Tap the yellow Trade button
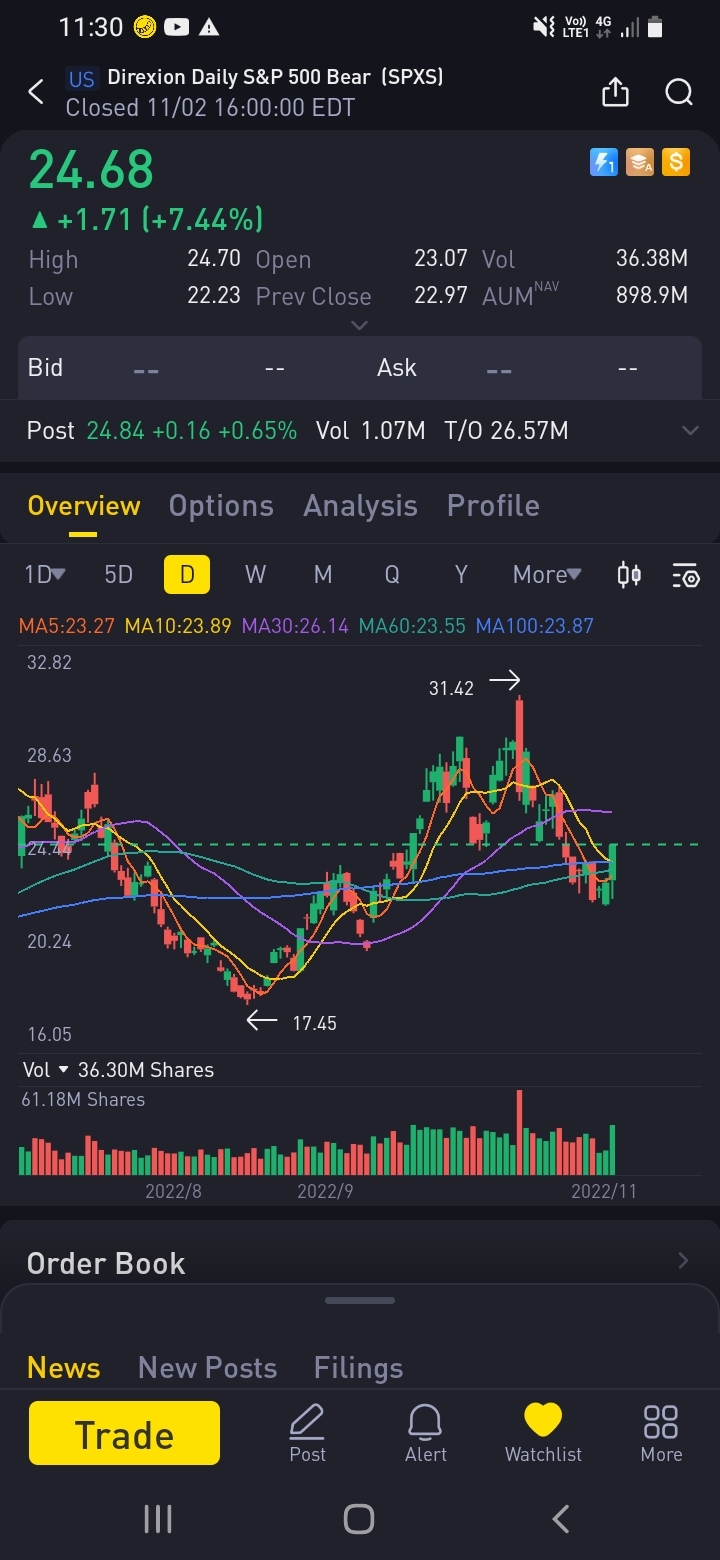Image resolution: width=720 pixels, height=1560 pixels. (124, 1433)
